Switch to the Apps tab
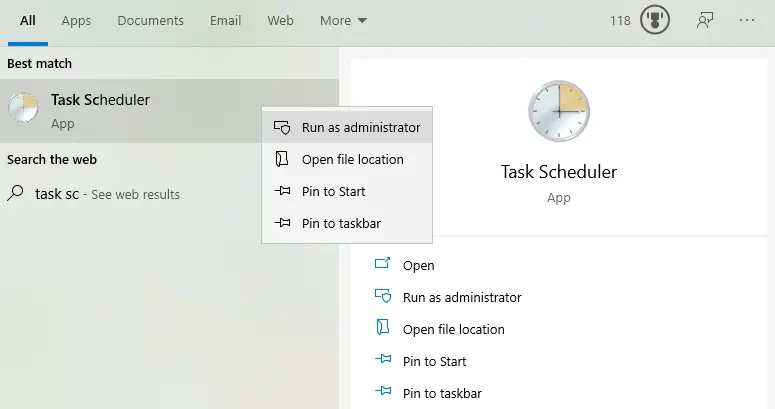The height and width of the screenshot is (409, 775). click(x=76, y=21)
